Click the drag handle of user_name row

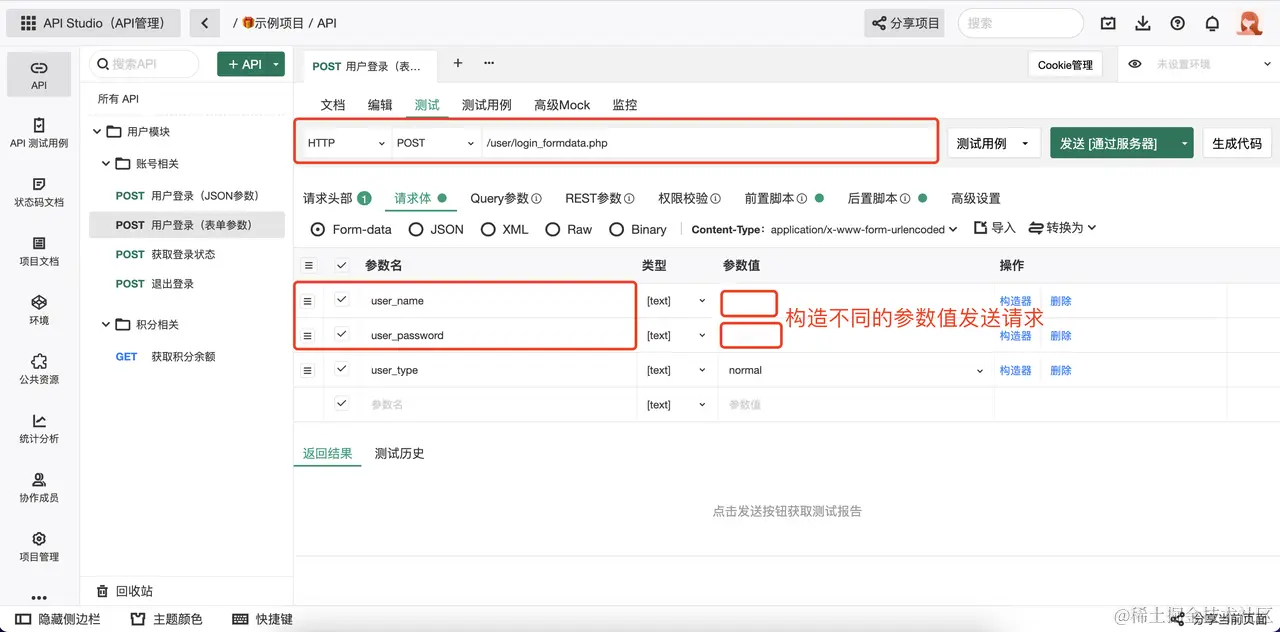pos(308,301)
